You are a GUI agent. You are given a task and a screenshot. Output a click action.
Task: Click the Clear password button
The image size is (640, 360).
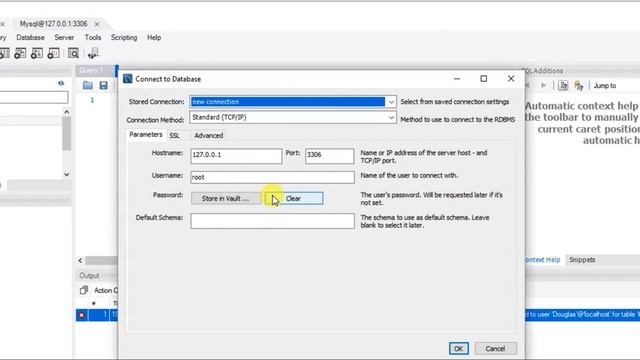pyautogui.click(x=293, y=198)
